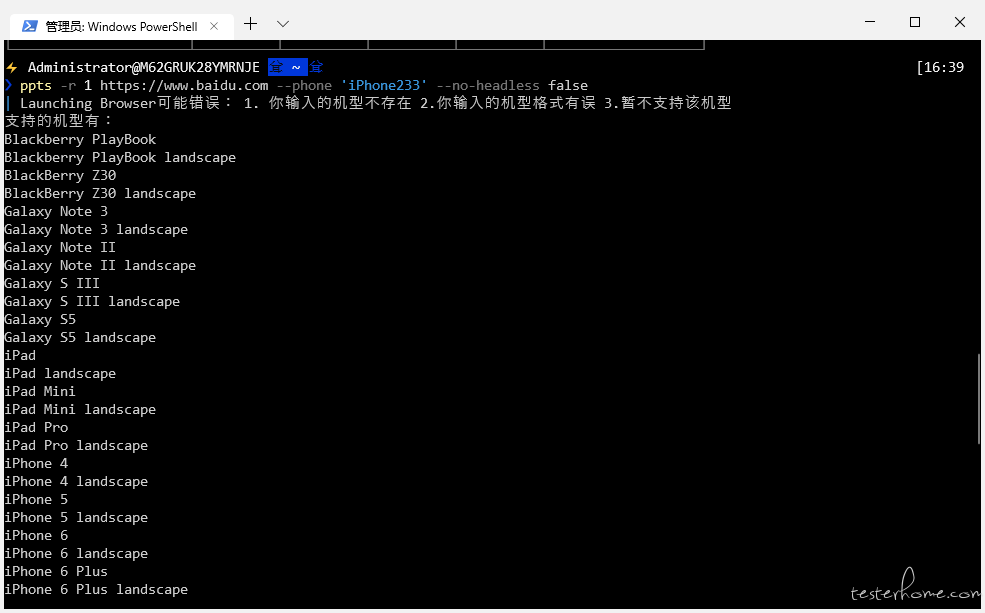Click the Galaxy S III line without landscape

pos(52,283)
